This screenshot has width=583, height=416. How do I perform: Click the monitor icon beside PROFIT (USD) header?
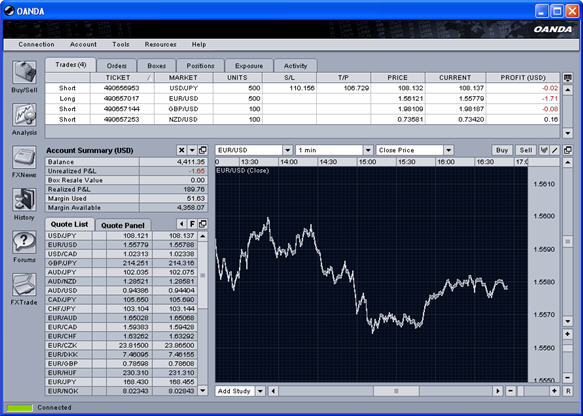click(567, 78)
